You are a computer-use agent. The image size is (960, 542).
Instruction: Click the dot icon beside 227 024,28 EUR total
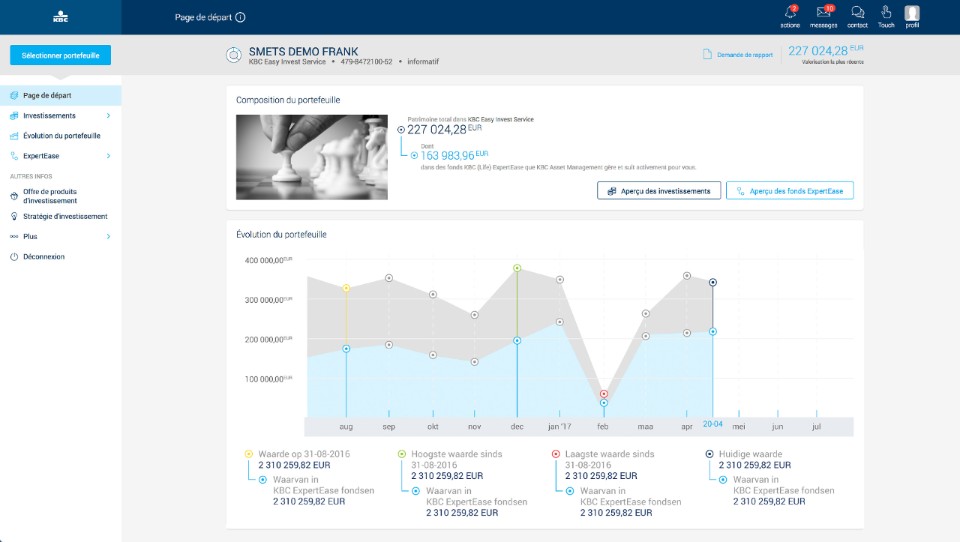(401, 130)
